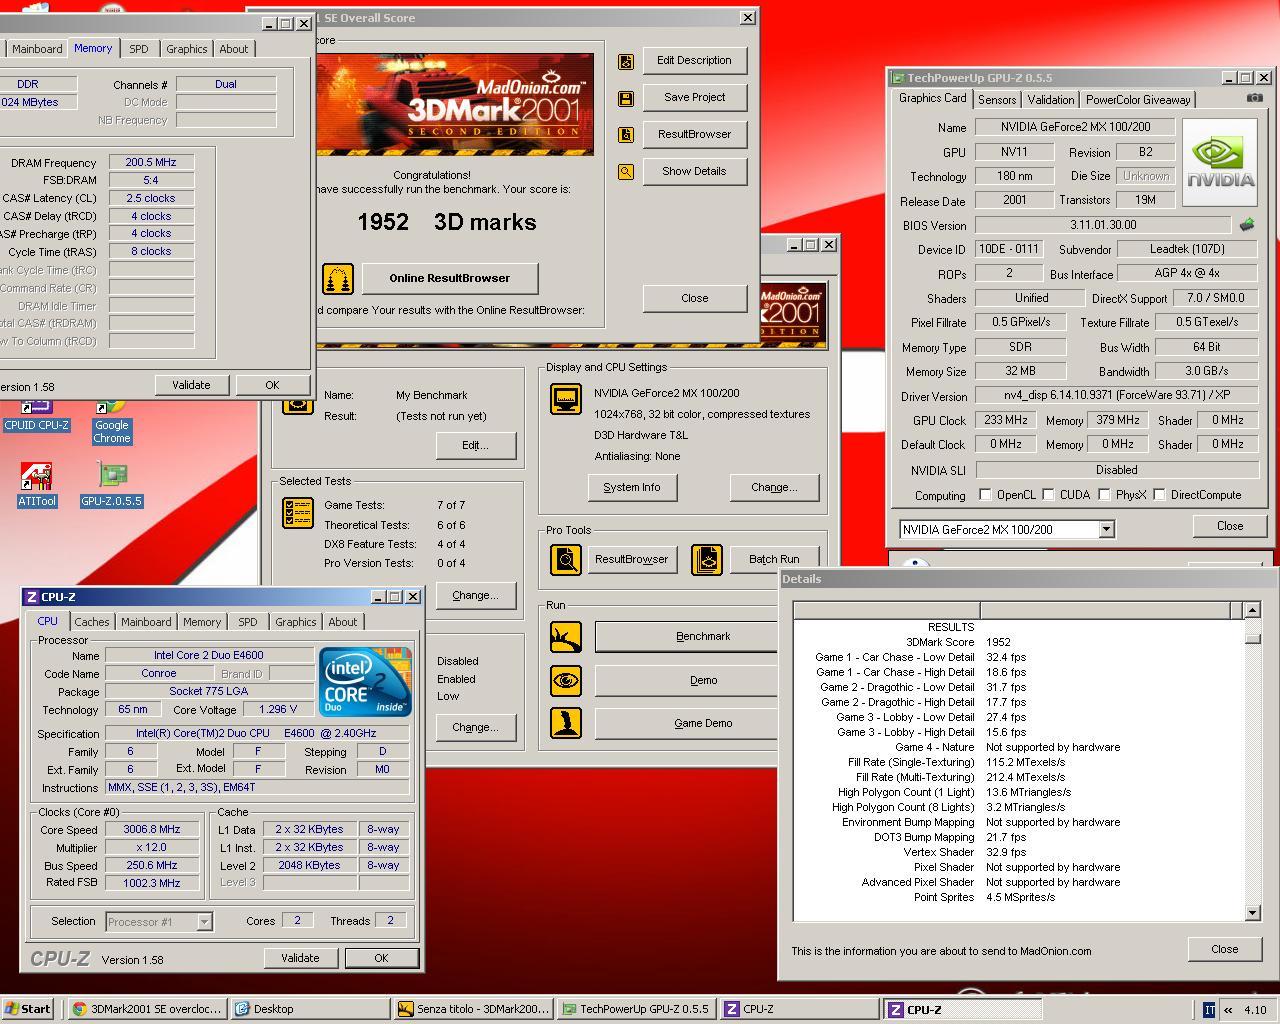Click the Batch Run icon in Pro Tools

tap(707, 559)
